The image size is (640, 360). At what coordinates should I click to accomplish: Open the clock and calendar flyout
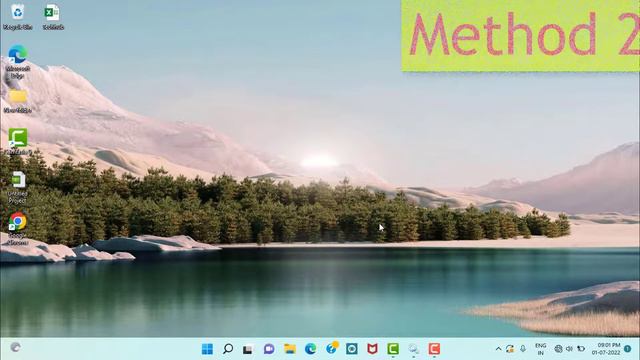[606, 349]
